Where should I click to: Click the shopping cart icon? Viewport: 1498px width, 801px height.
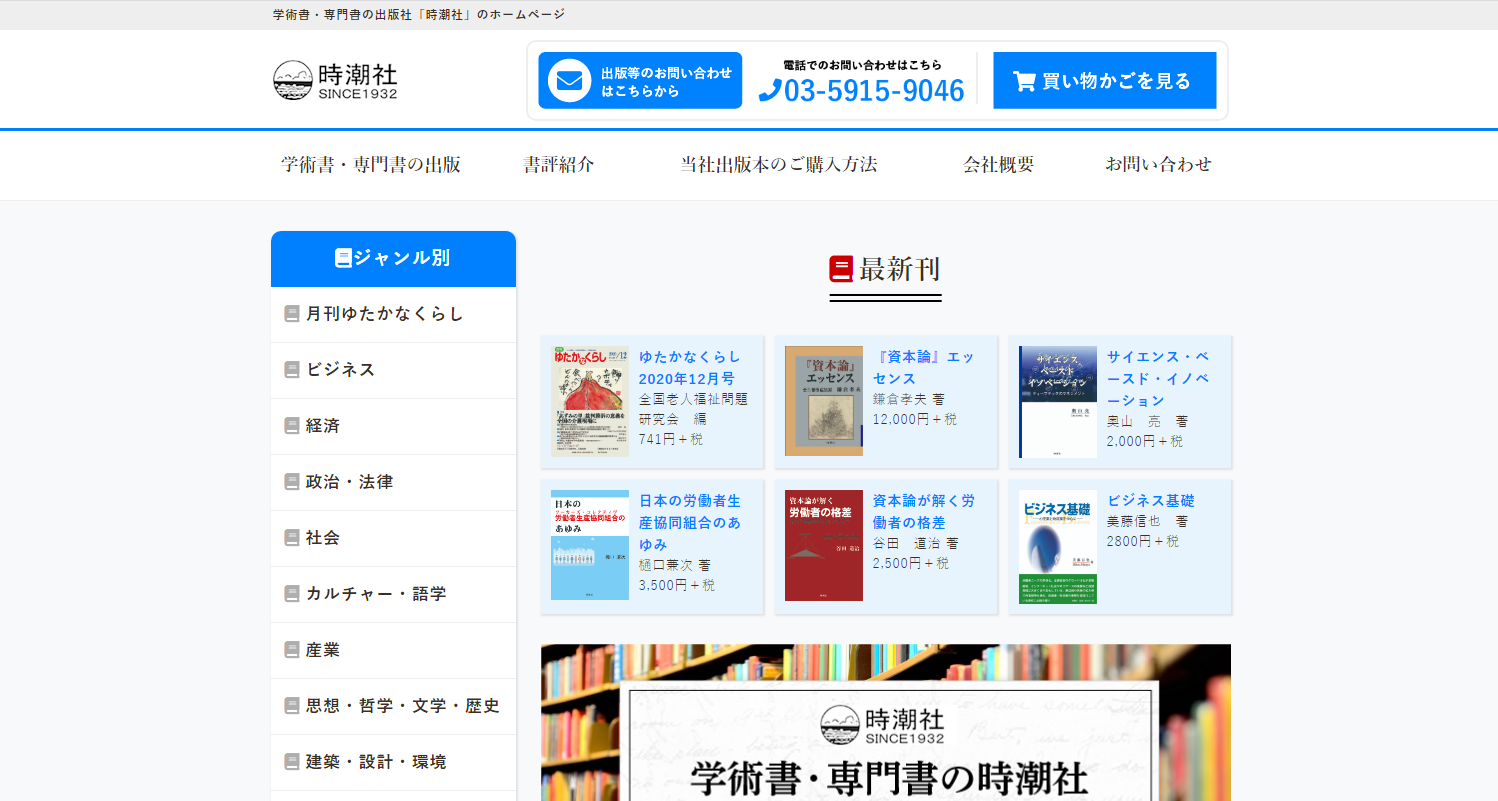(1024, 81)
